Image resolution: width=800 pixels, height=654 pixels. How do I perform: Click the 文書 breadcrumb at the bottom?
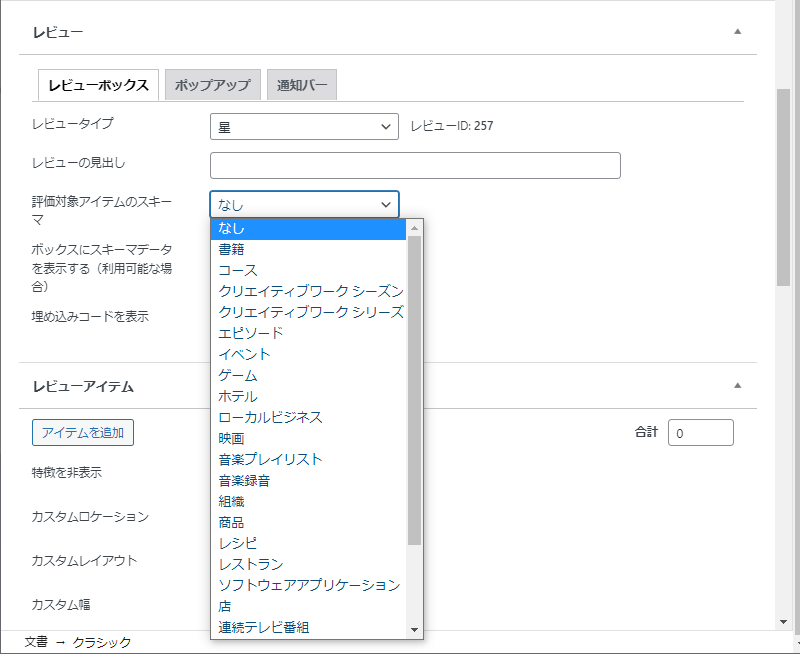point(36,642)
